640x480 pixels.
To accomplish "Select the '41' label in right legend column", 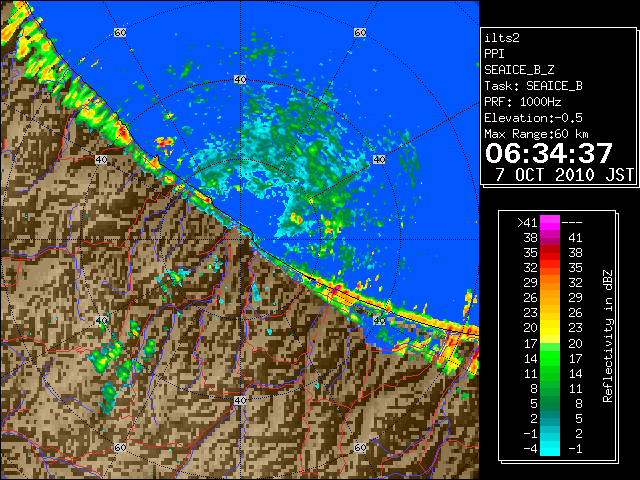I will point(575,238).
